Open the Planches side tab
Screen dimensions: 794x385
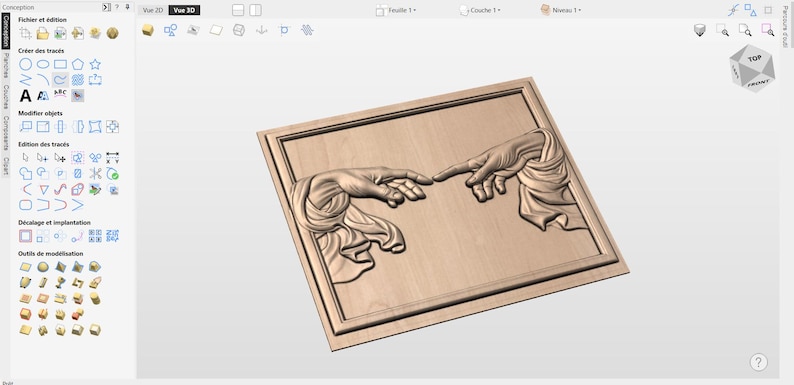coord(6,65)
